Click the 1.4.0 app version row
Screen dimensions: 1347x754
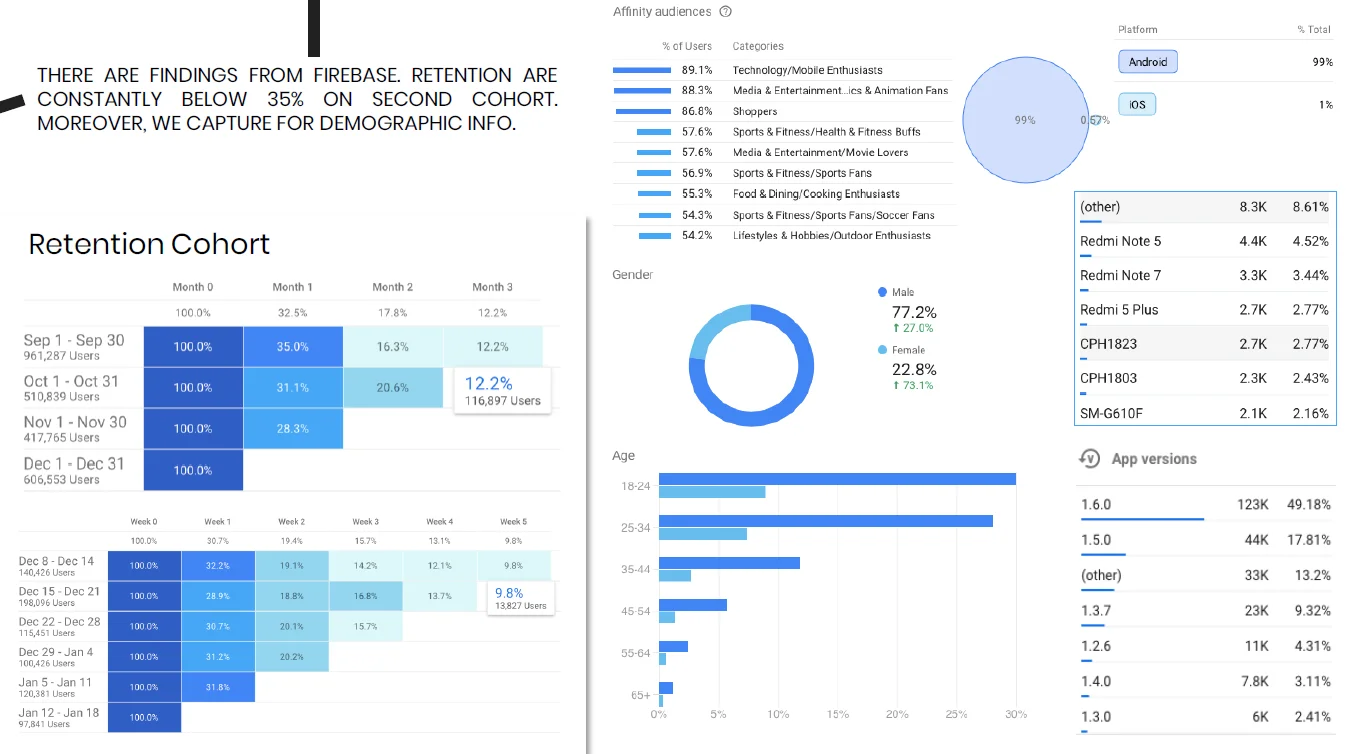pos(1205,683)
